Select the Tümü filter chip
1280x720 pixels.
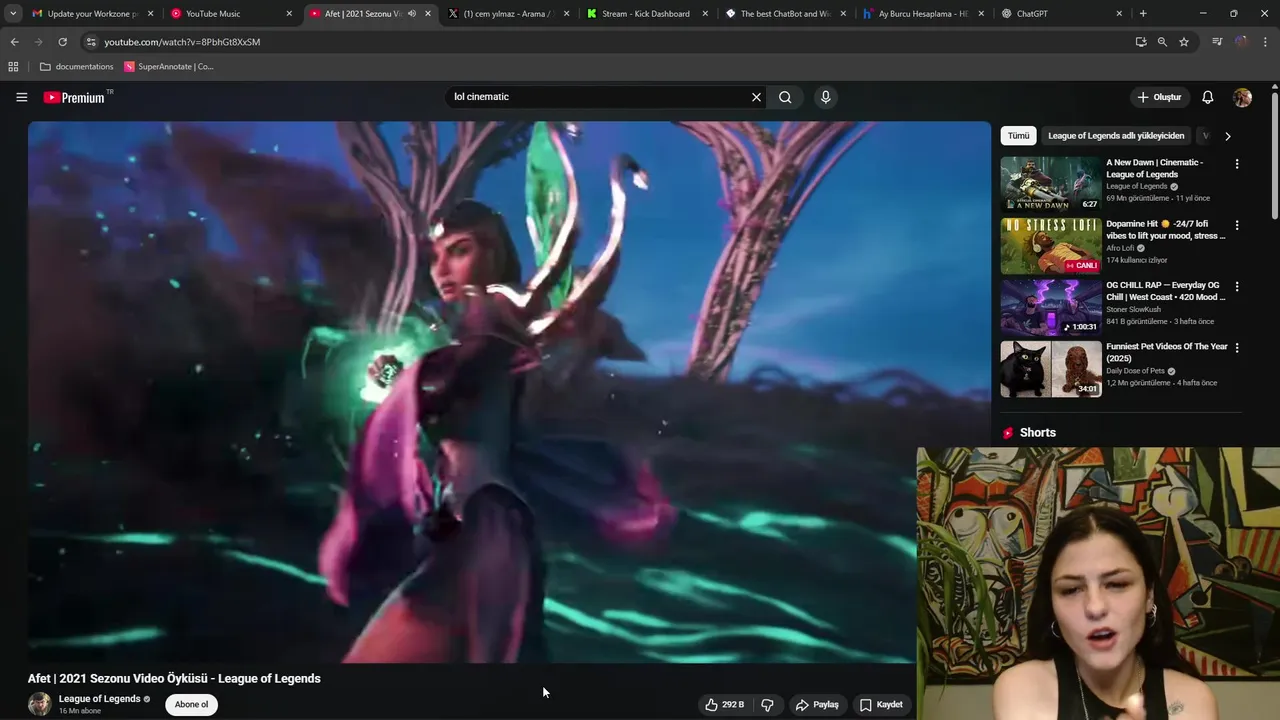coord(1018,136)
